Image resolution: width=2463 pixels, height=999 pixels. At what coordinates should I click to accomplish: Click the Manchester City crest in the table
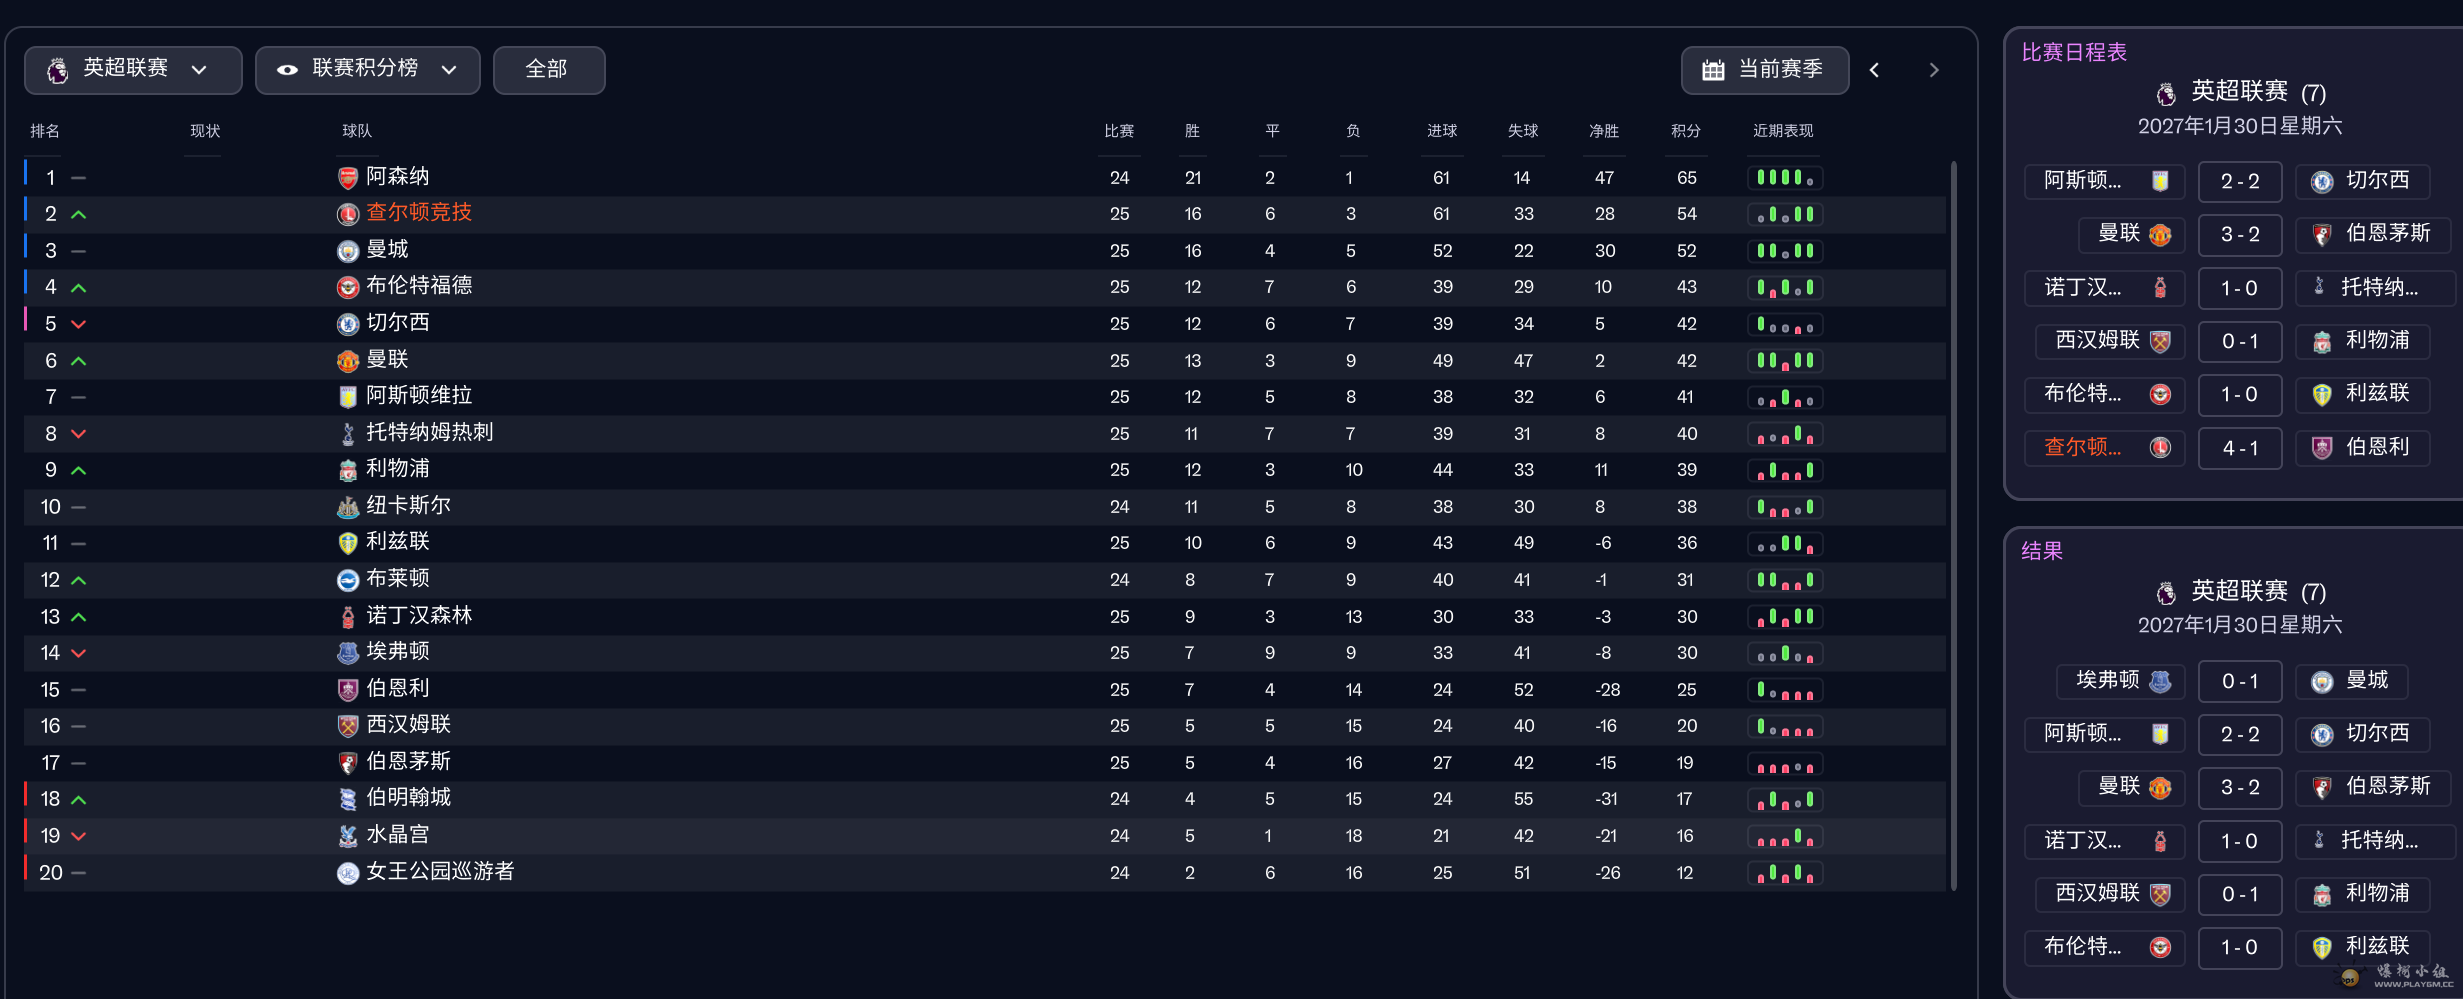click(347, 251)
